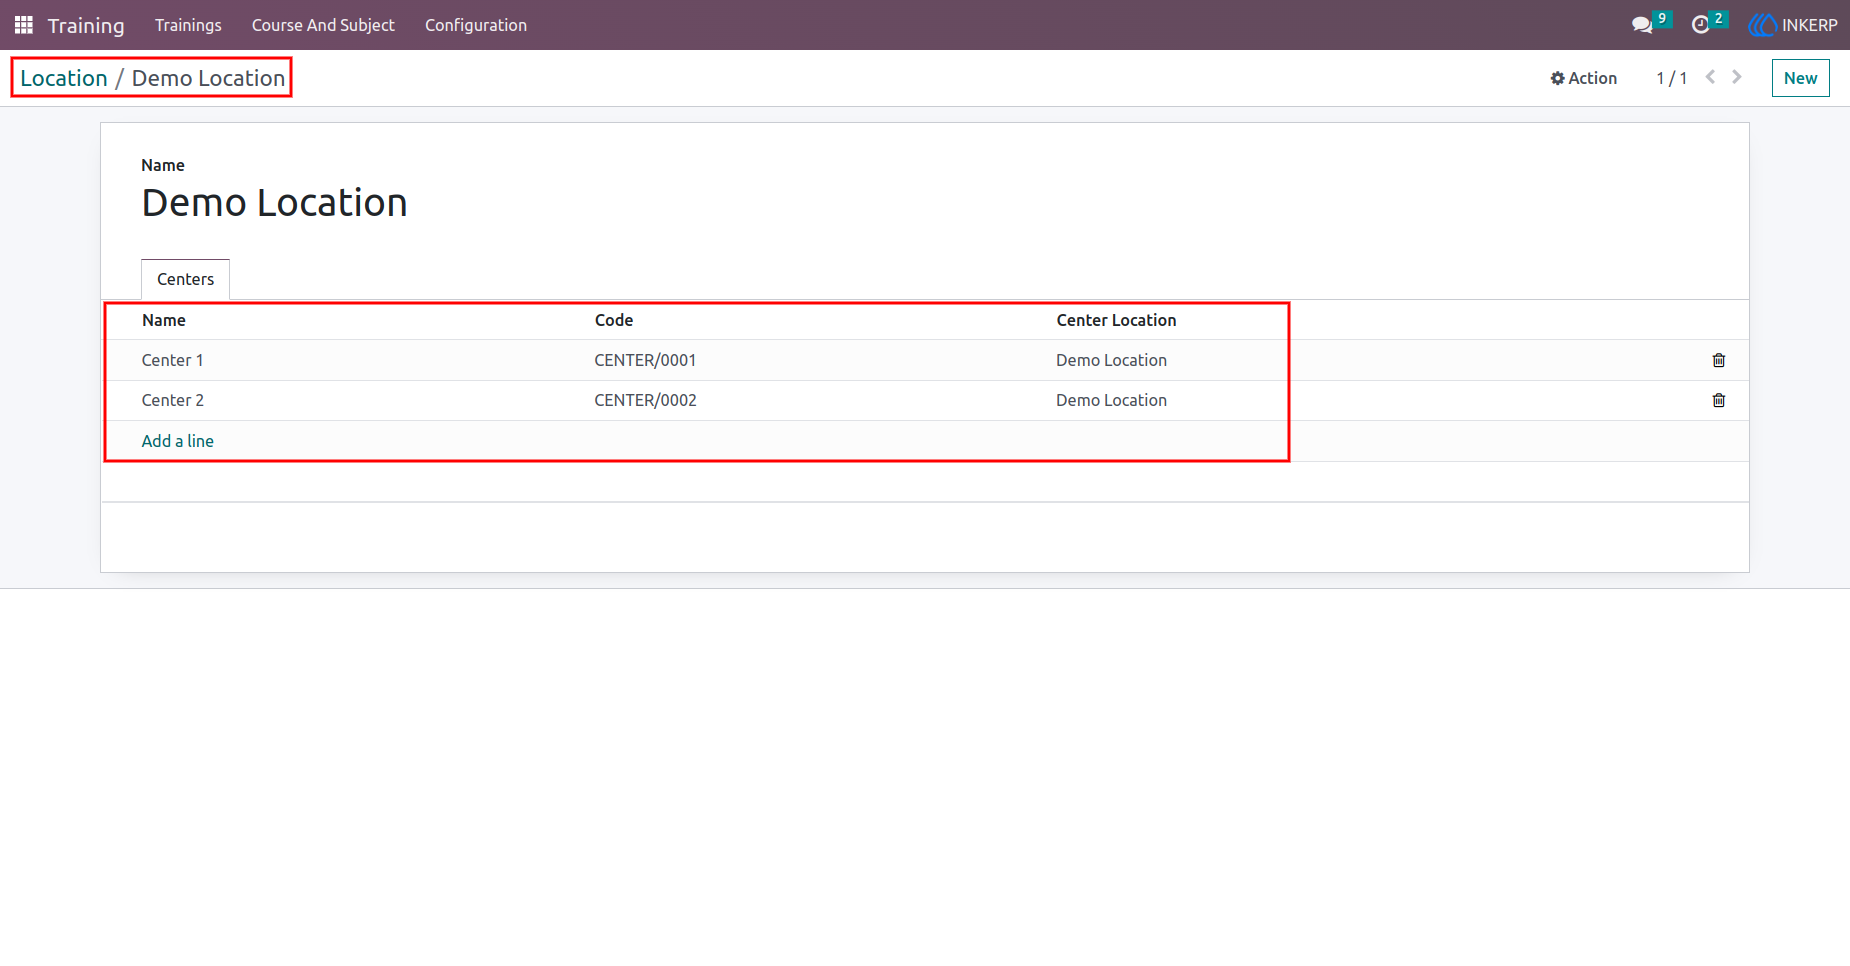Open the Action gear dropdown
The width and height of the screenshot is (1850, 966).
pos(1583,78)
